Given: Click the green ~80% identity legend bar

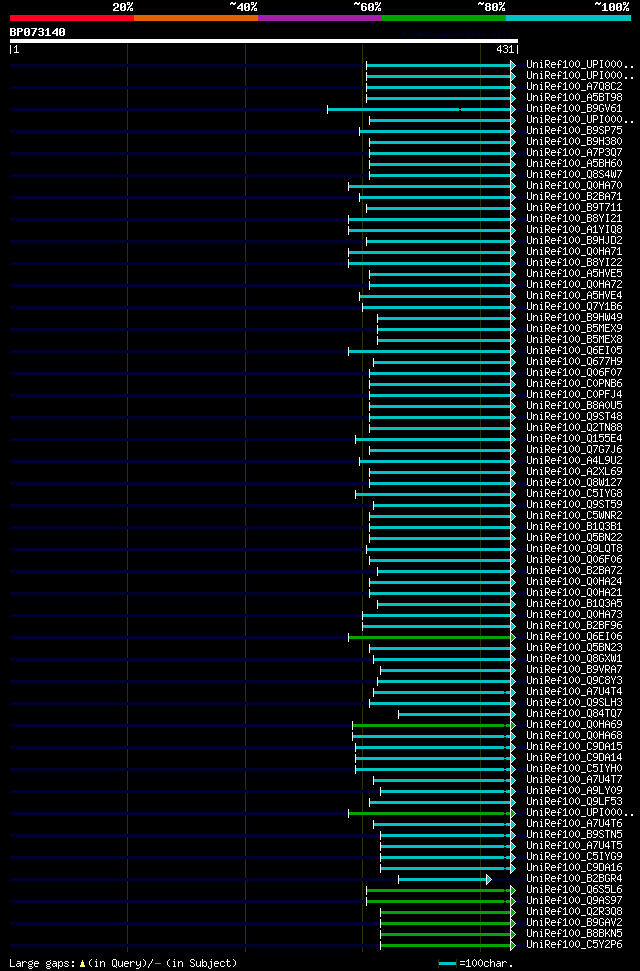Looking at the screenshot, I should tap(444, 18).
